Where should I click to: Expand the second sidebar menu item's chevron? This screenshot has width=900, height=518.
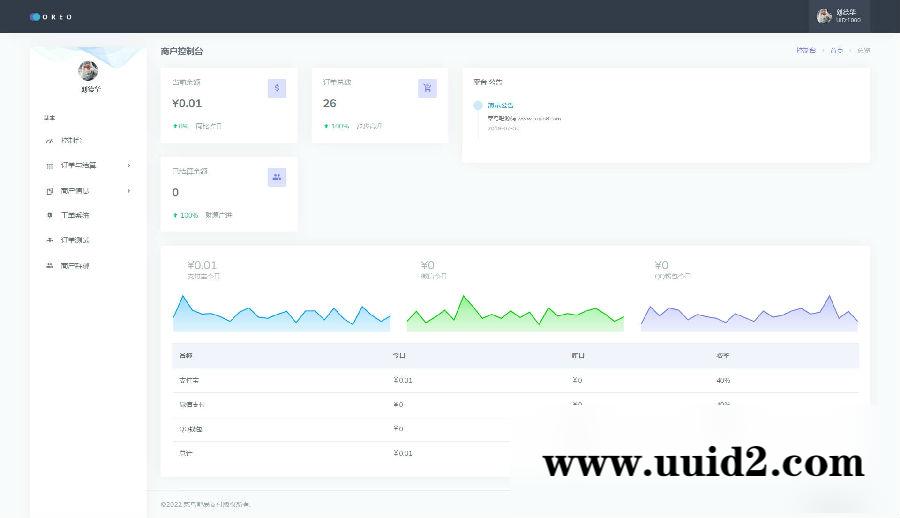(x=128, y=165)
